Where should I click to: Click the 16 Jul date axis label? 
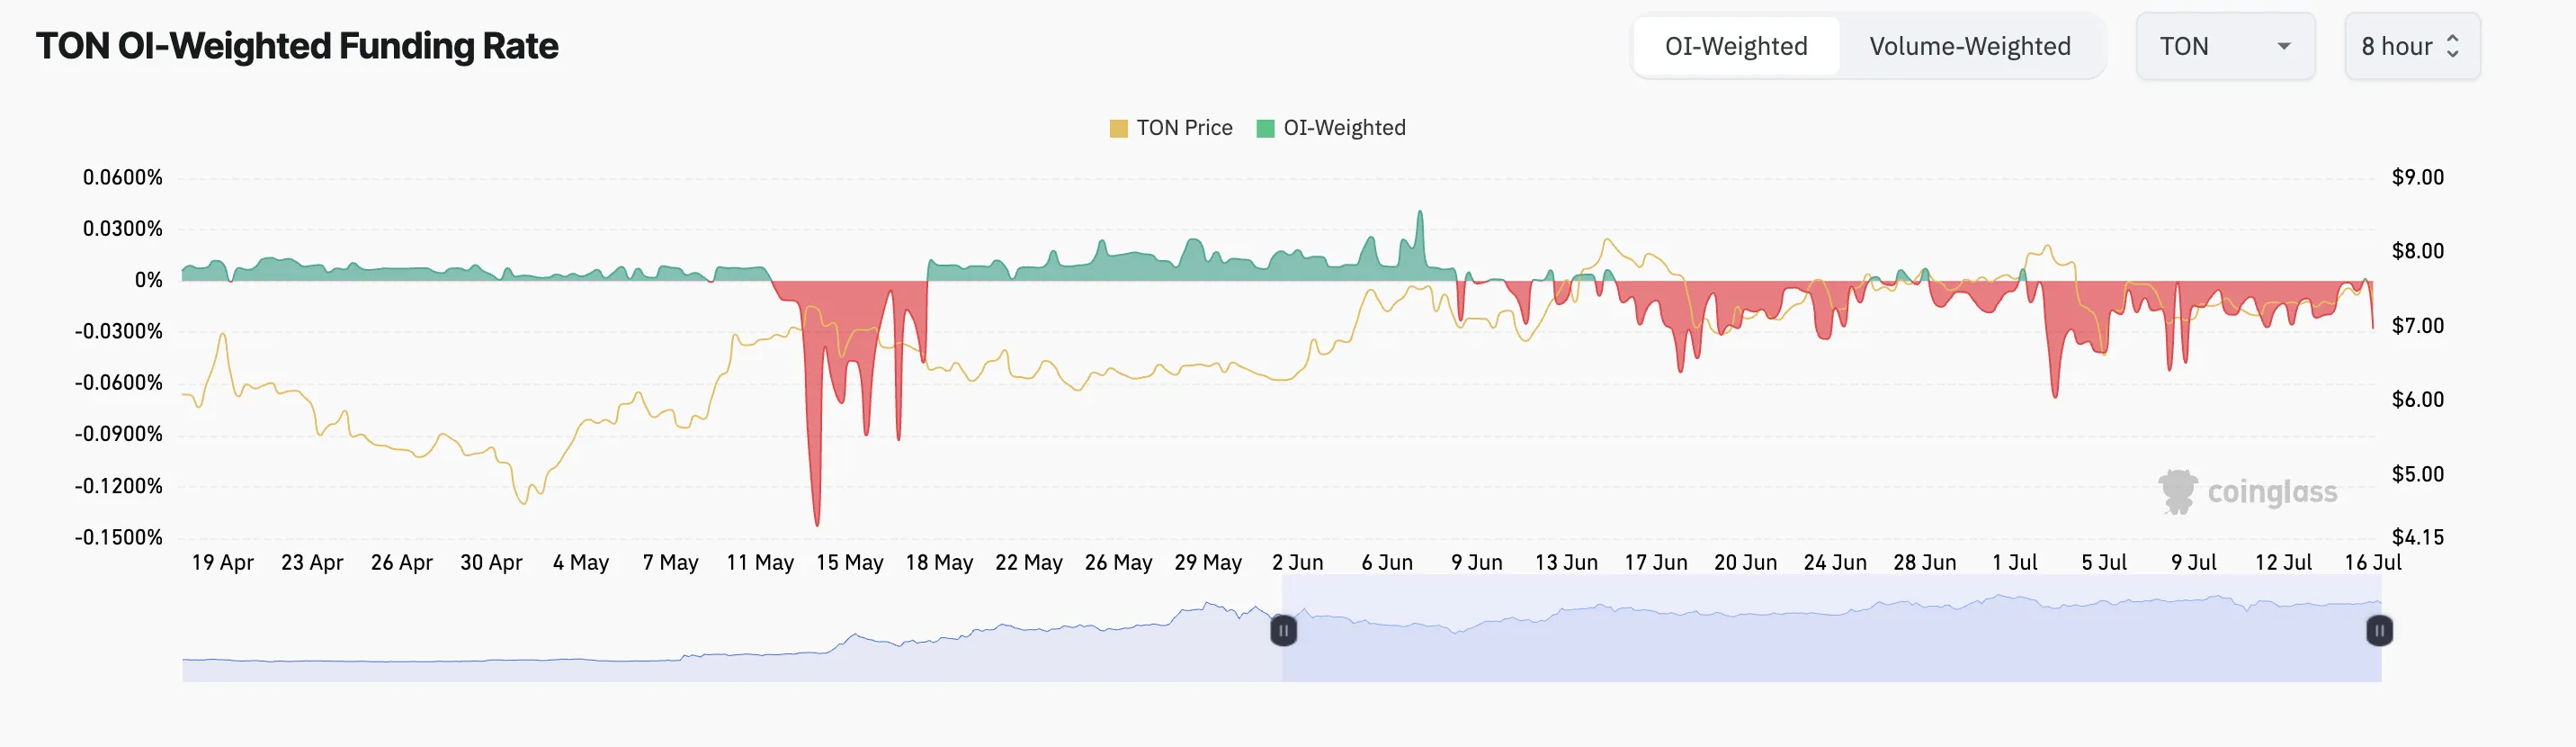(x=2372, y=562)
